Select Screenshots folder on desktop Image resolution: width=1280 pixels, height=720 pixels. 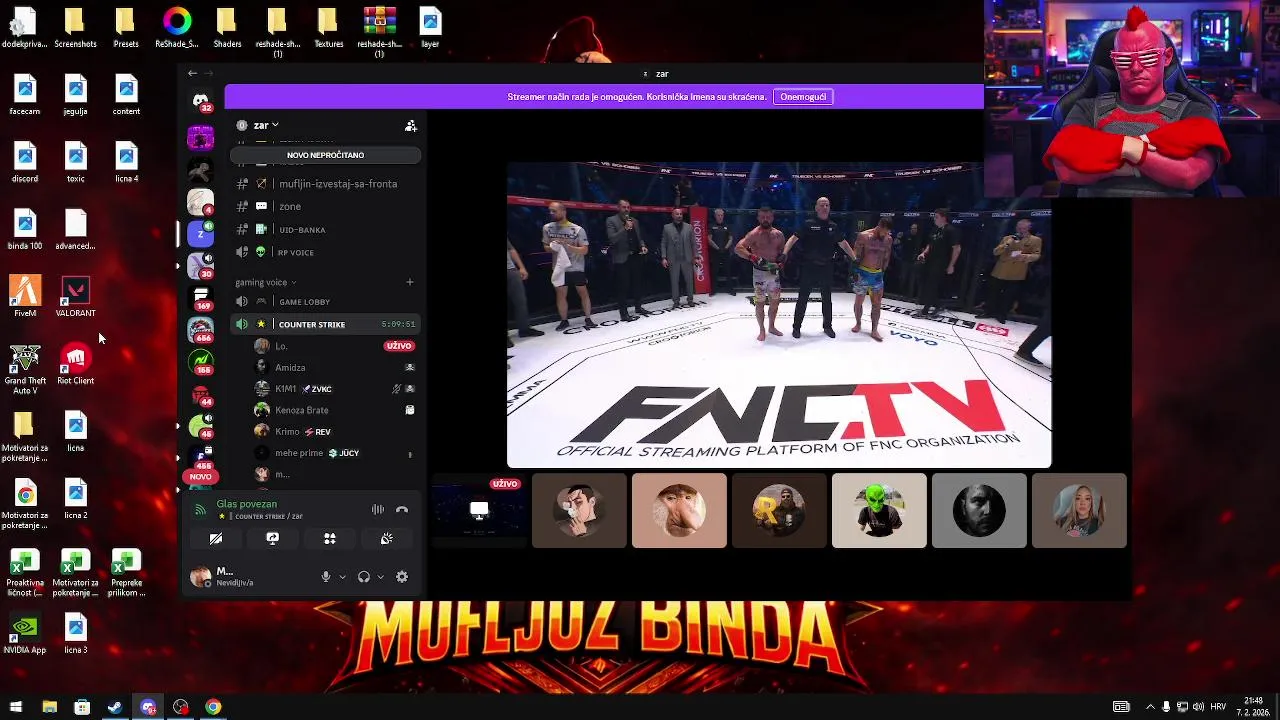tap(76, 27)
